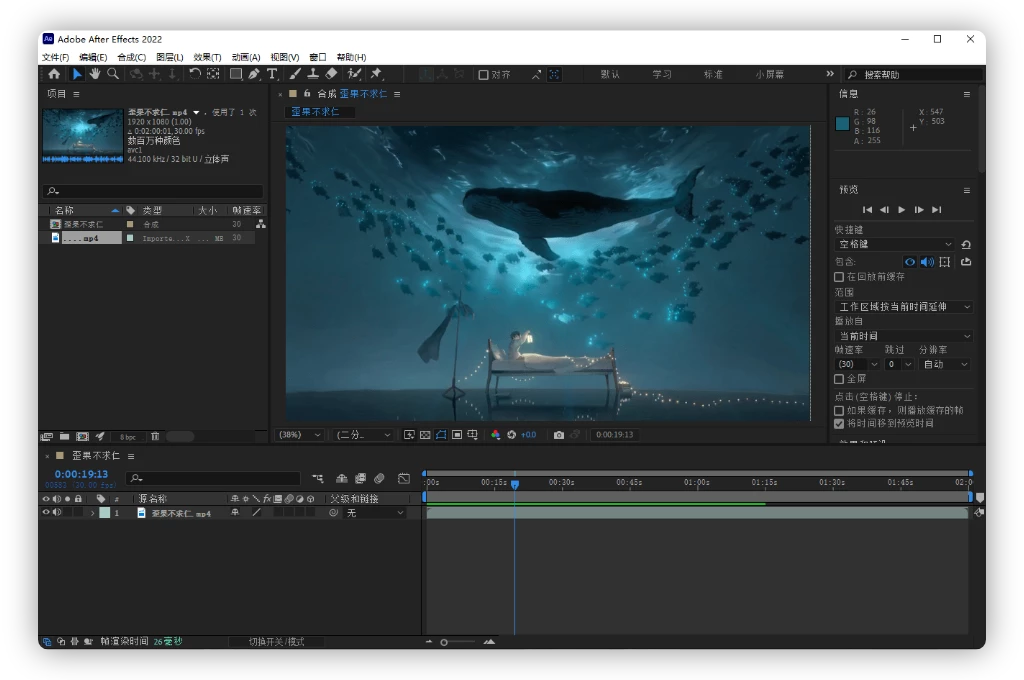This screenshot has width=1024, height=680.
Task: Open the 合成(C) menu
Action: [131, 57]
